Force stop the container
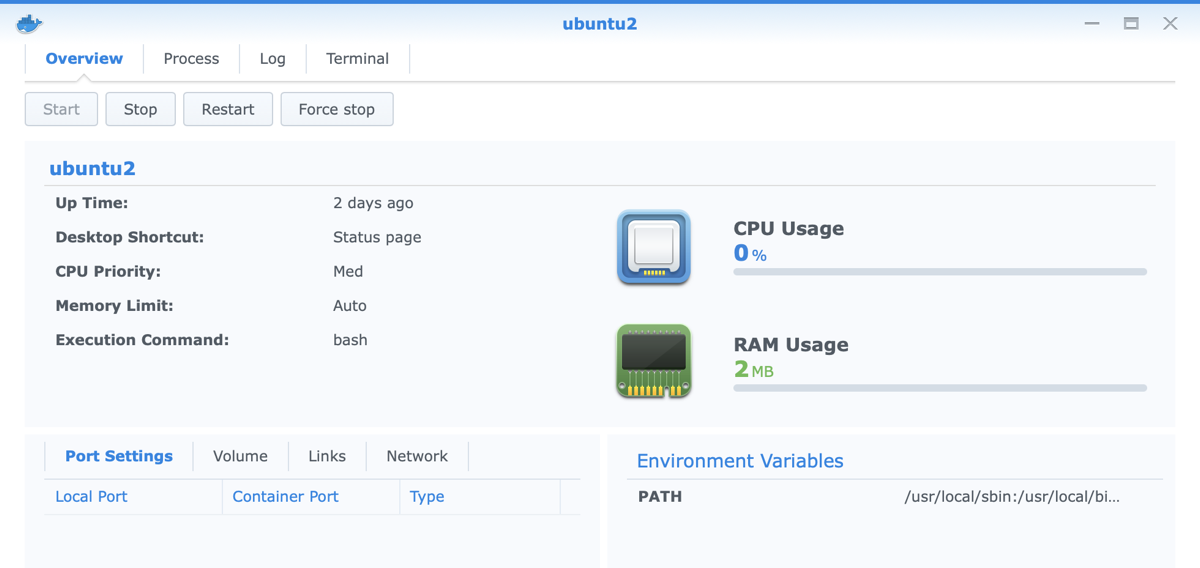Screen dimensions: 1200x568 pos(336,110)
